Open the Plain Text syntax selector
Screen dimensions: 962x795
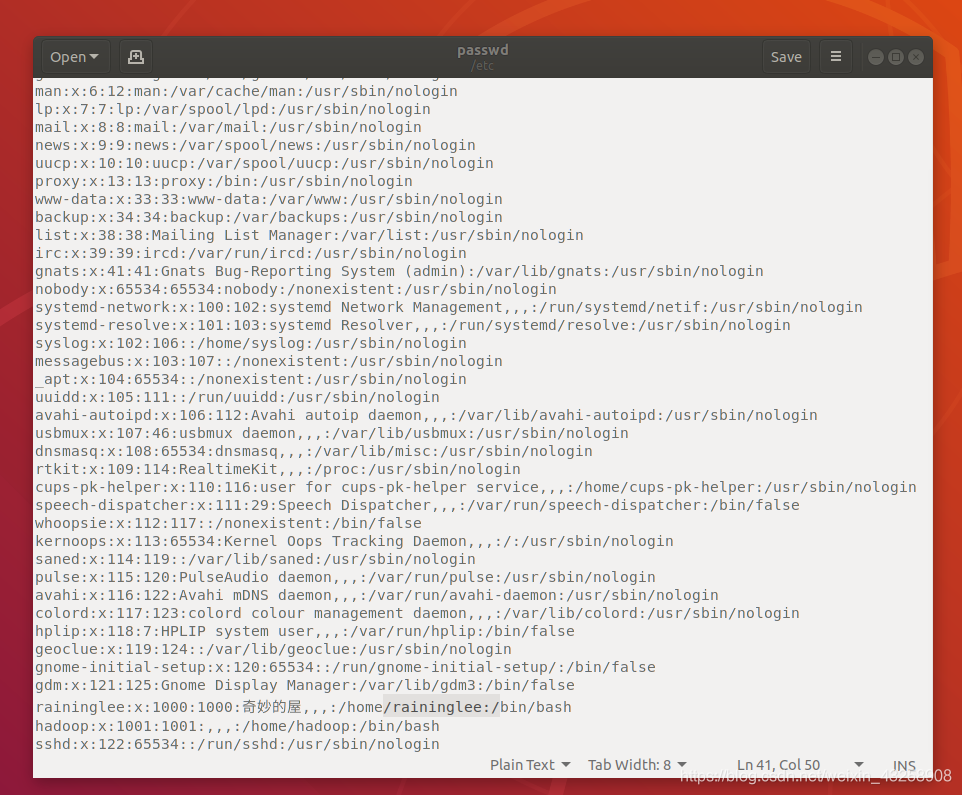coord(530,765)
